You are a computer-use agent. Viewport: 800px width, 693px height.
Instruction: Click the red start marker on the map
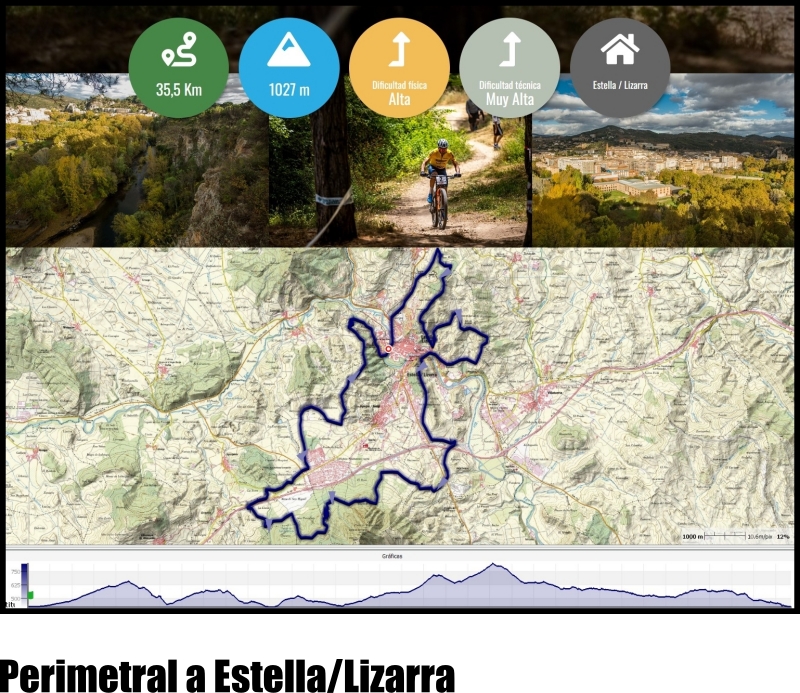tap(388, 349)
